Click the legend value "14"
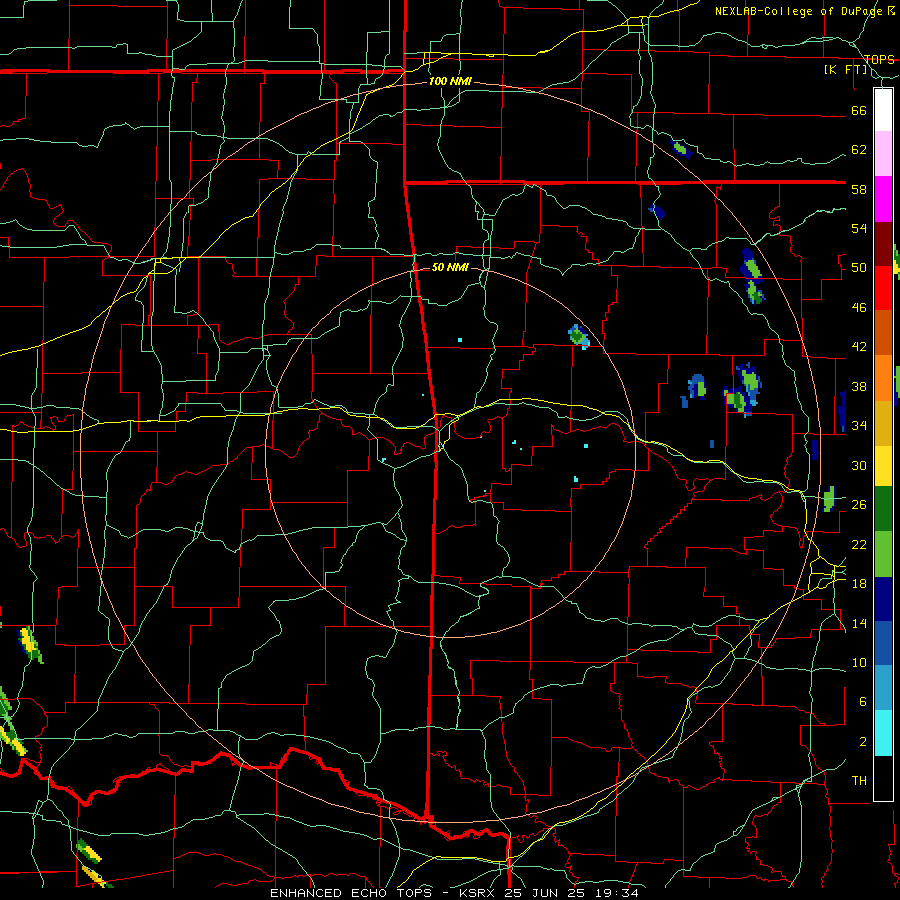900x900 pixels. pos(859,623)
